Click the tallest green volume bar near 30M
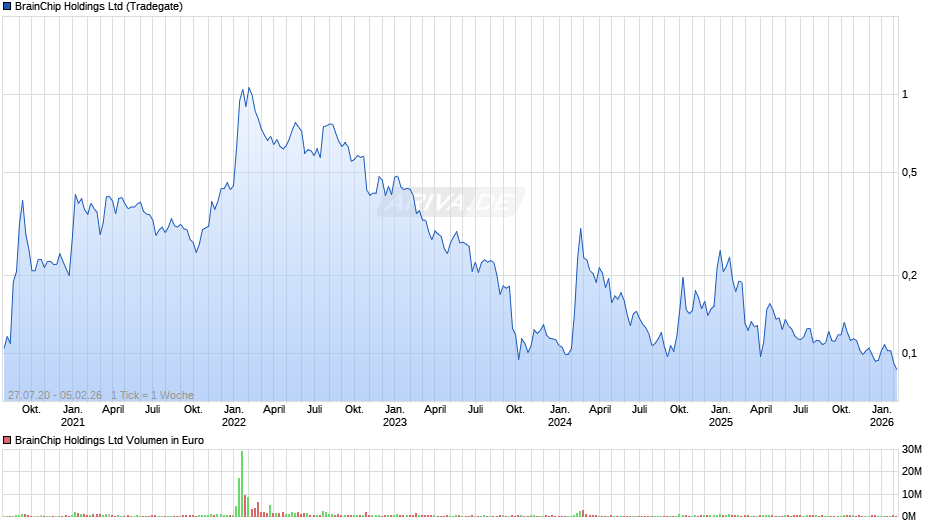The image size is (940, 526). coord(242,483)
